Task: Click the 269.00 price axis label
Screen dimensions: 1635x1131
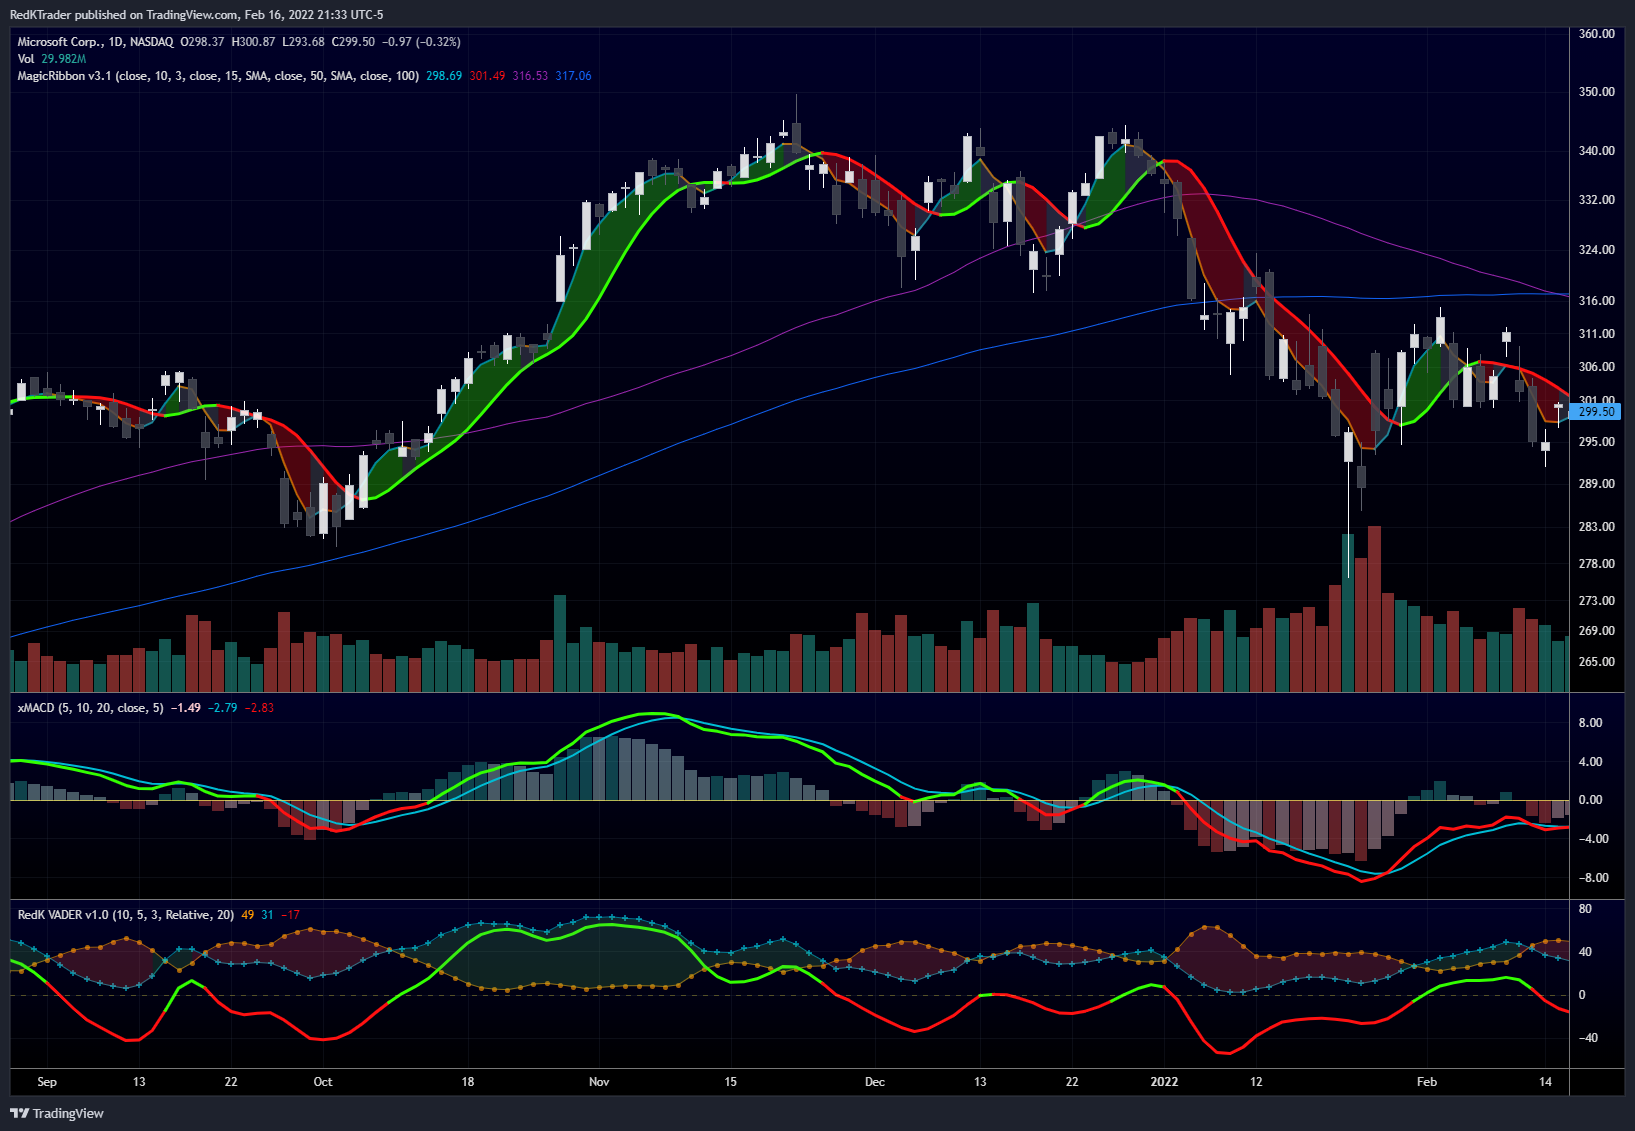Action: coord(1596,631)
